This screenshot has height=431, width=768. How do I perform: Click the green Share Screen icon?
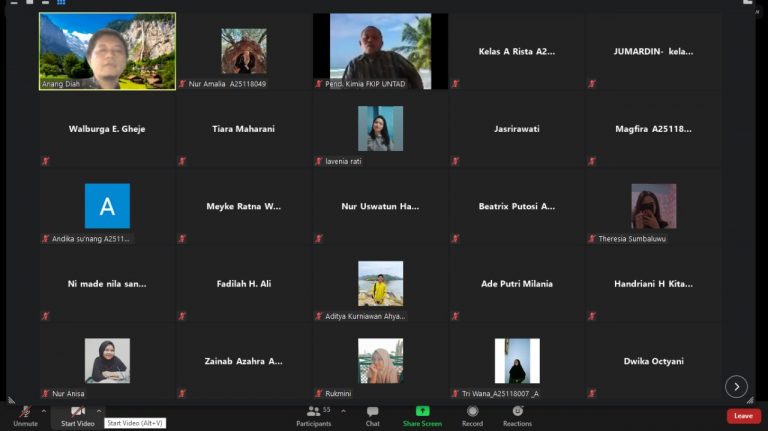point(422,411)
